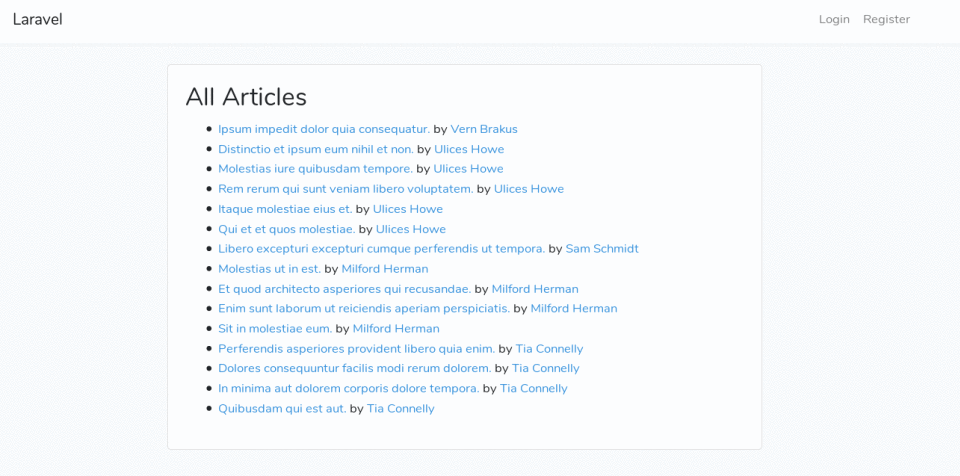Open article 'Rem rerum qui sunt veniam libero voluptatem.'
Viewport: 960px width, 476px height.
[x=345, y=189]
